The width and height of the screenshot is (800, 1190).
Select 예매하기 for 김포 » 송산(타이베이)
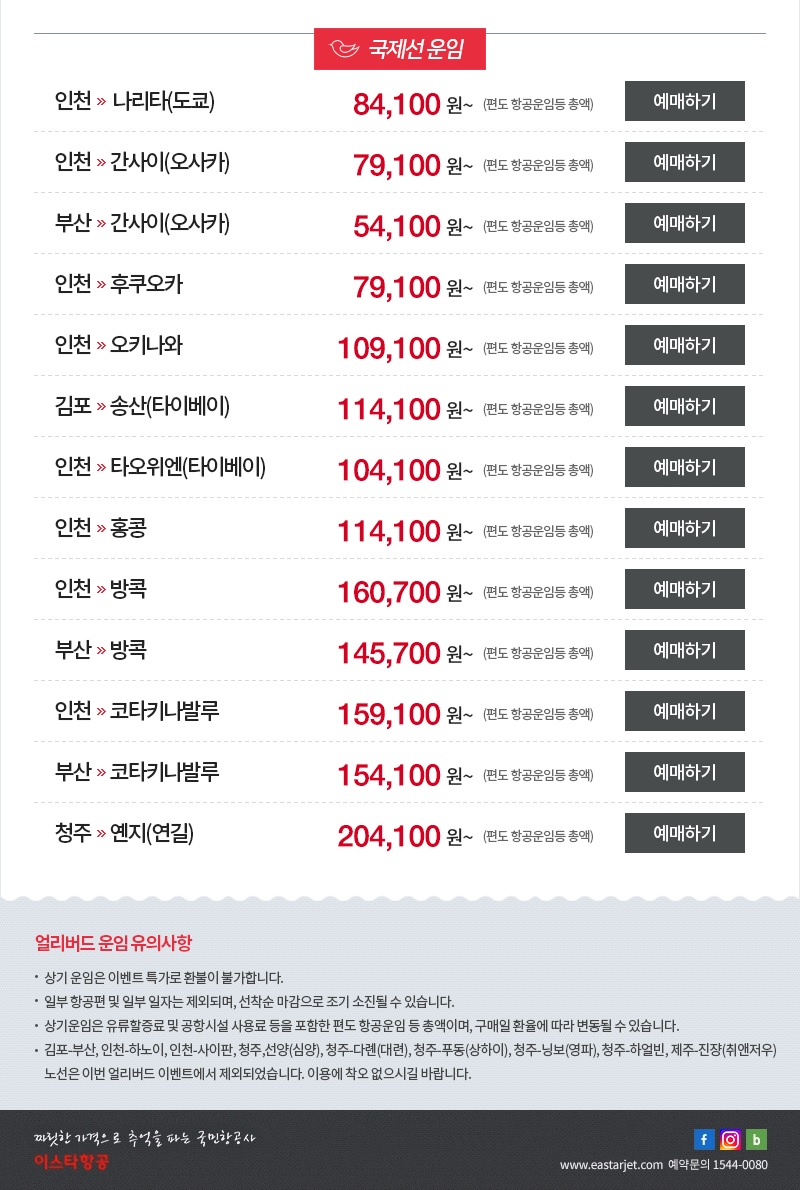[684, 406]
